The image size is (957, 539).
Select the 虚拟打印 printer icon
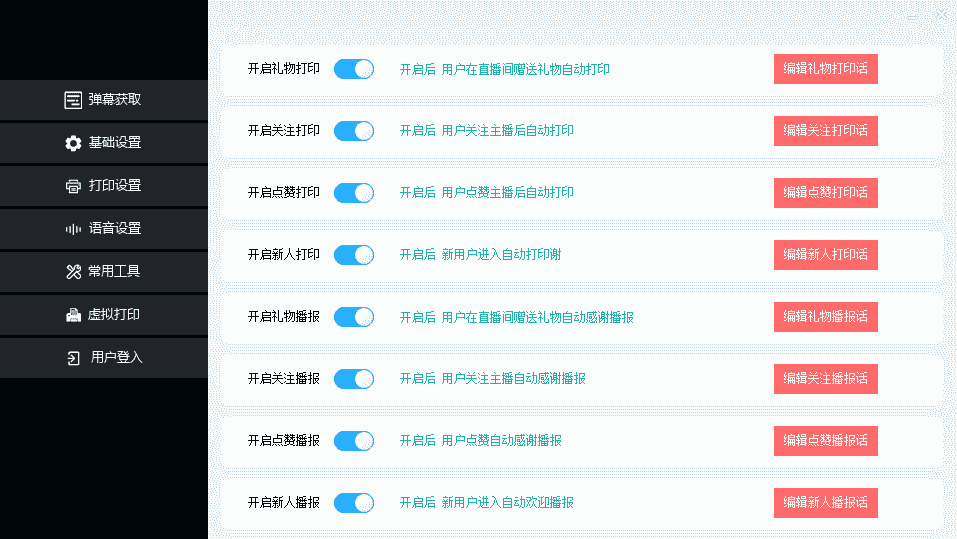pos(73,315)
